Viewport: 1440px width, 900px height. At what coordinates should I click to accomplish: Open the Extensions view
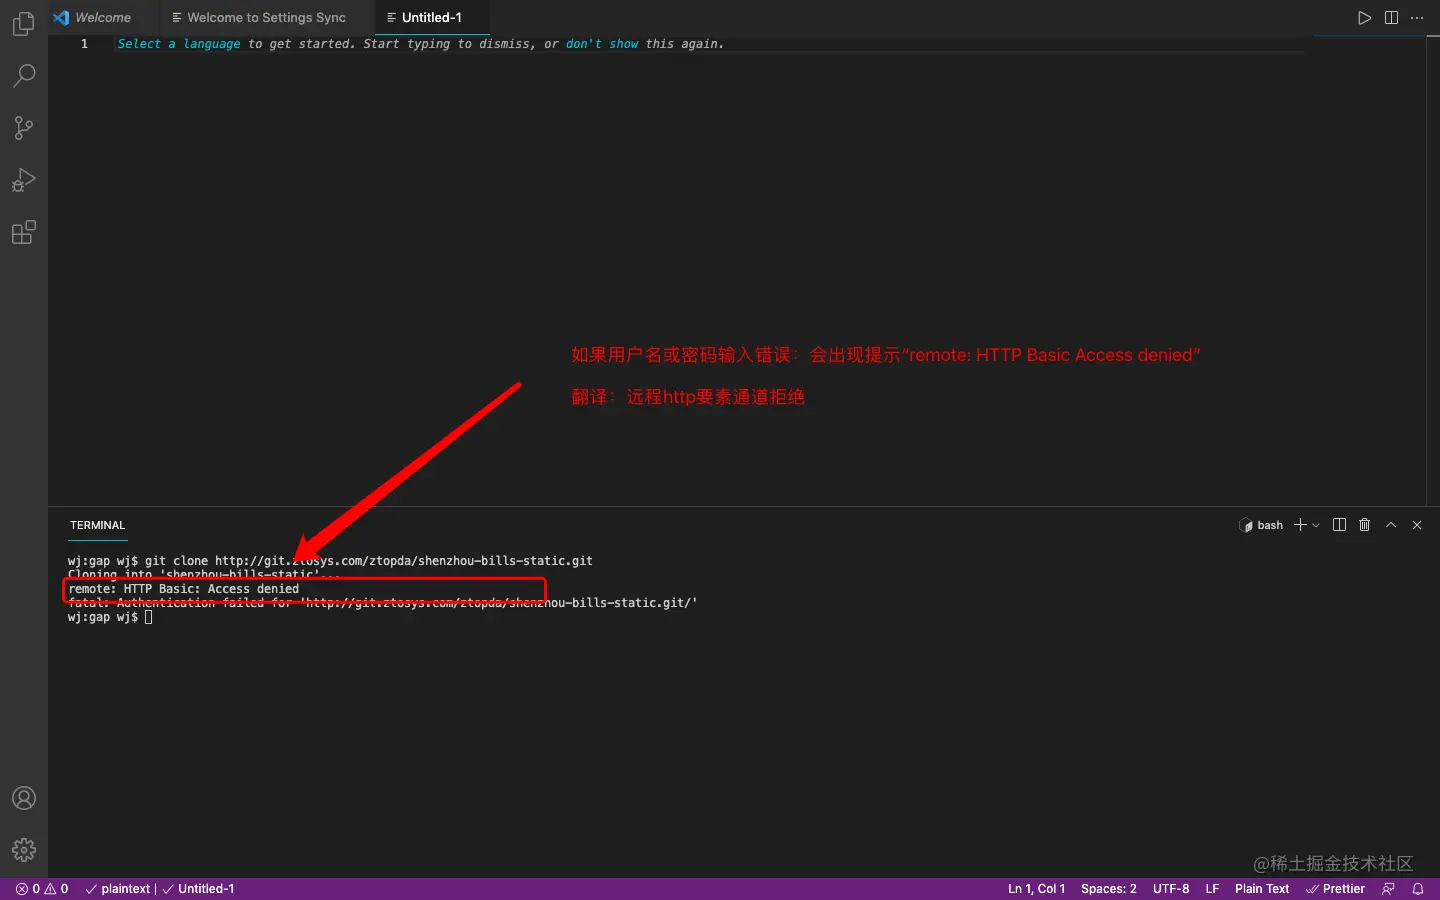pos(24,233)
